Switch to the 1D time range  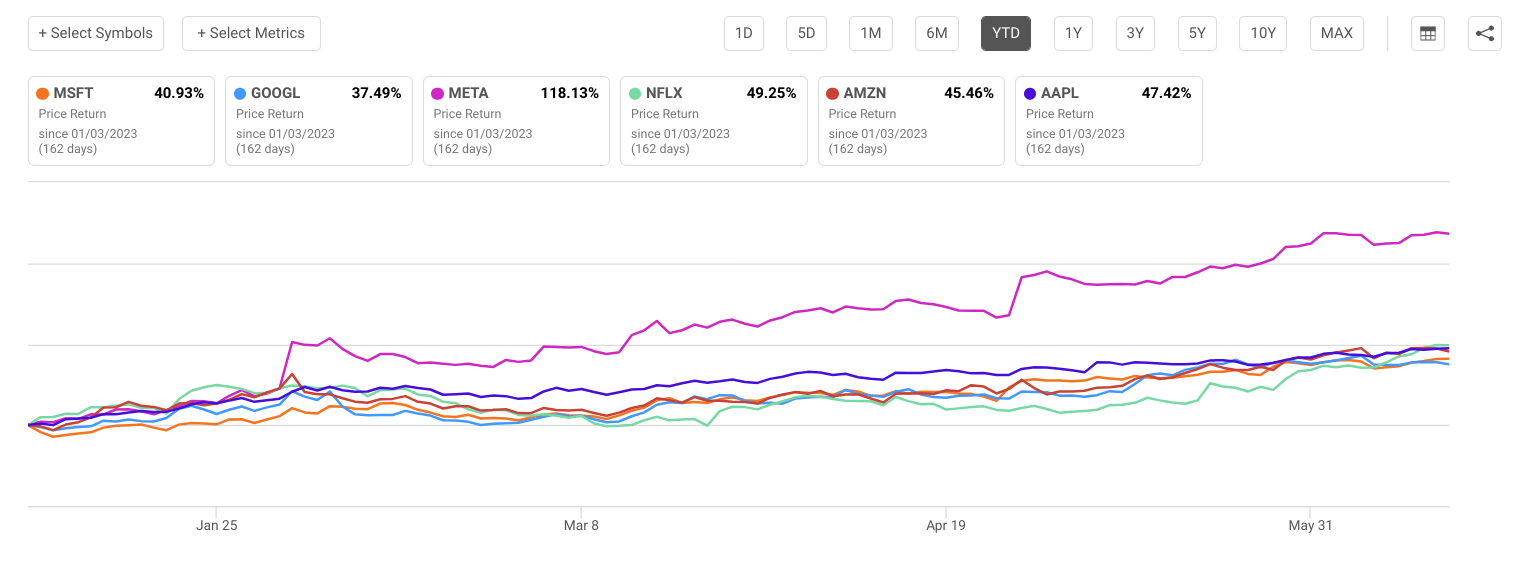pyautogui.click(x=744, y=33)
